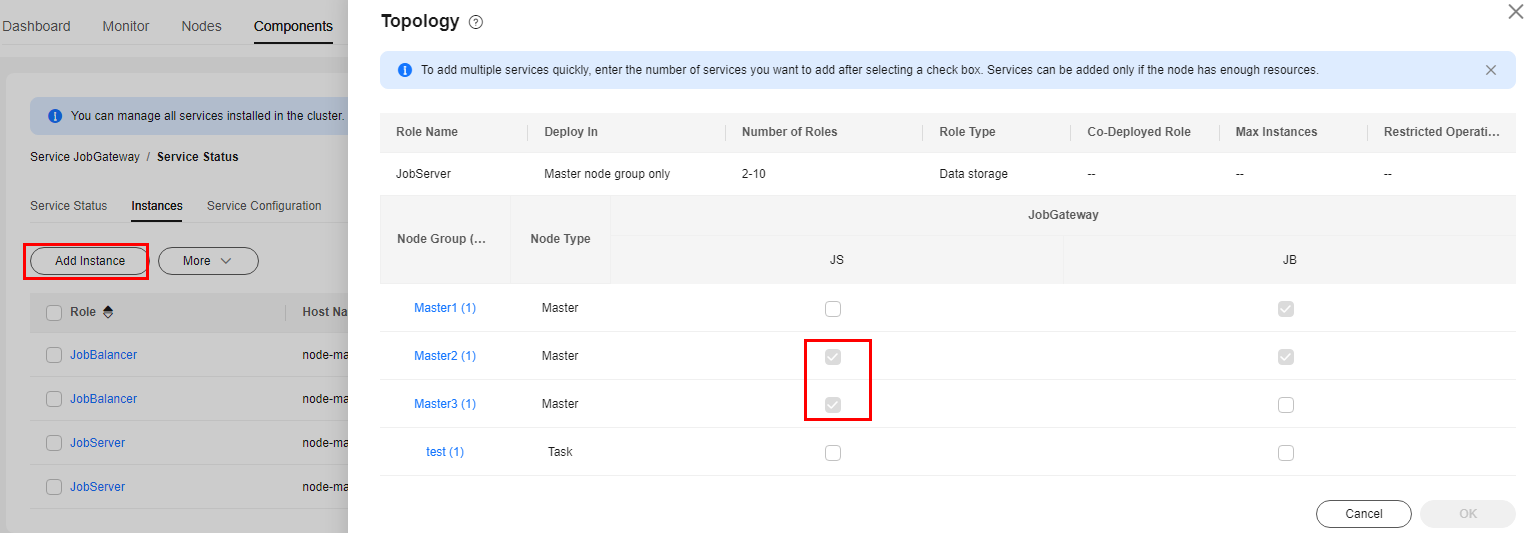Viewport: 1530px width, 533px height.
Task: Click the Cancel button
Action: pos(1363,514)
